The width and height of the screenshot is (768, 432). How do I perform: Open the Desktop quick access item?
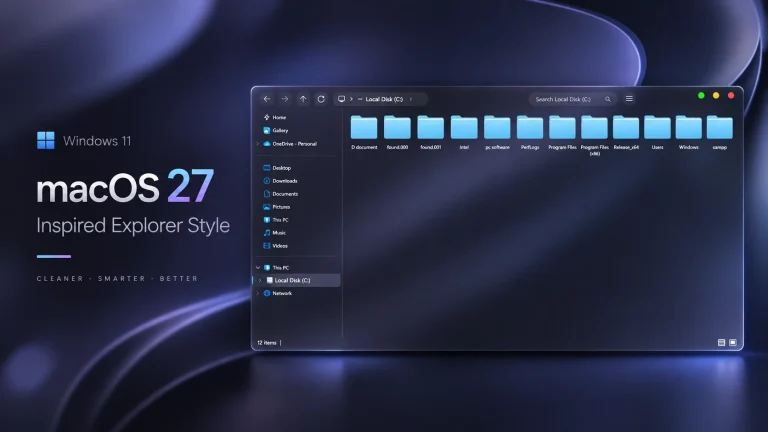(x=277, y=168)
